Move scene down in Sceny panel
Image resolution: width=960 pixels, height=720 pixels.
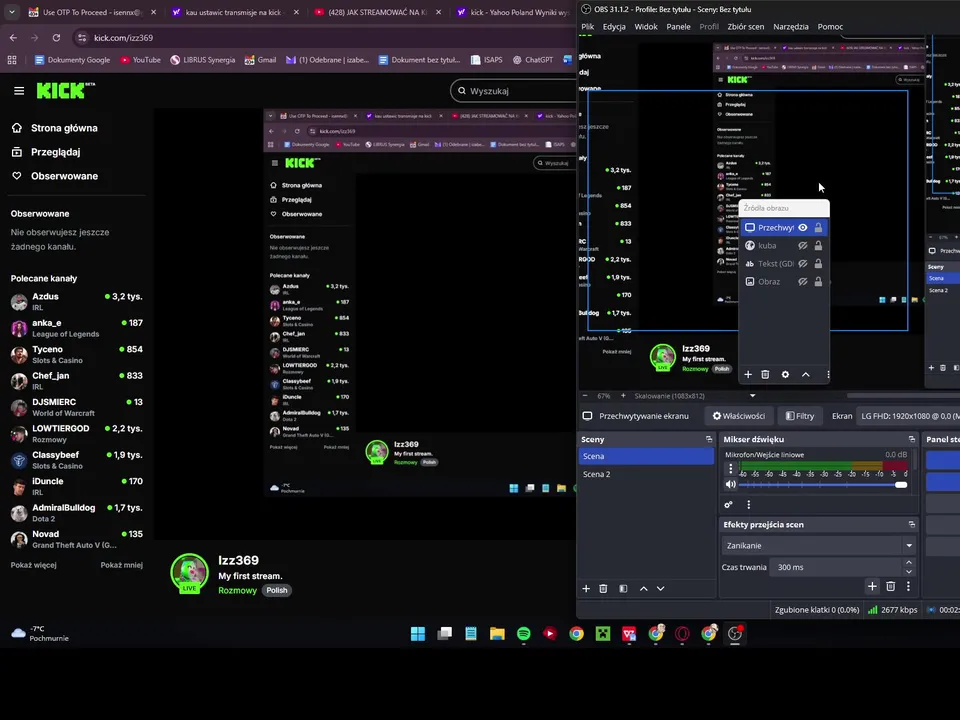[x=661, y=588]
